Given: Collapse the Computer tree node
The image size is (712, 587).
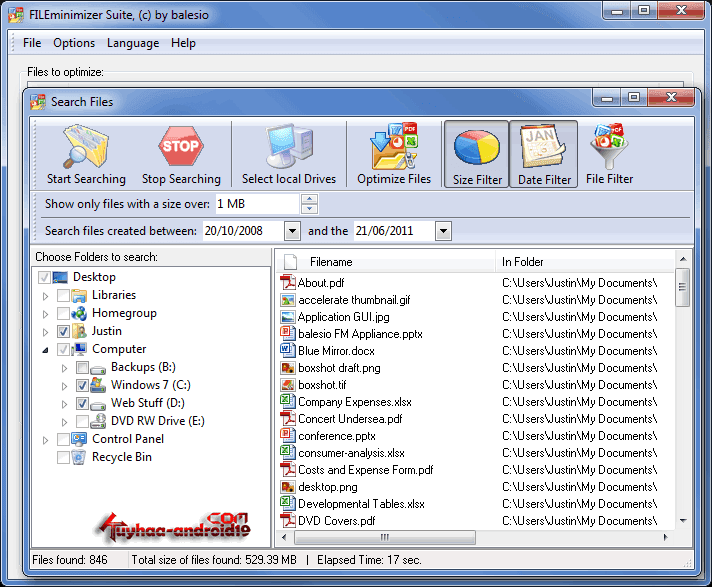Looking at the screenshot, I should click(x=45, y=350).
